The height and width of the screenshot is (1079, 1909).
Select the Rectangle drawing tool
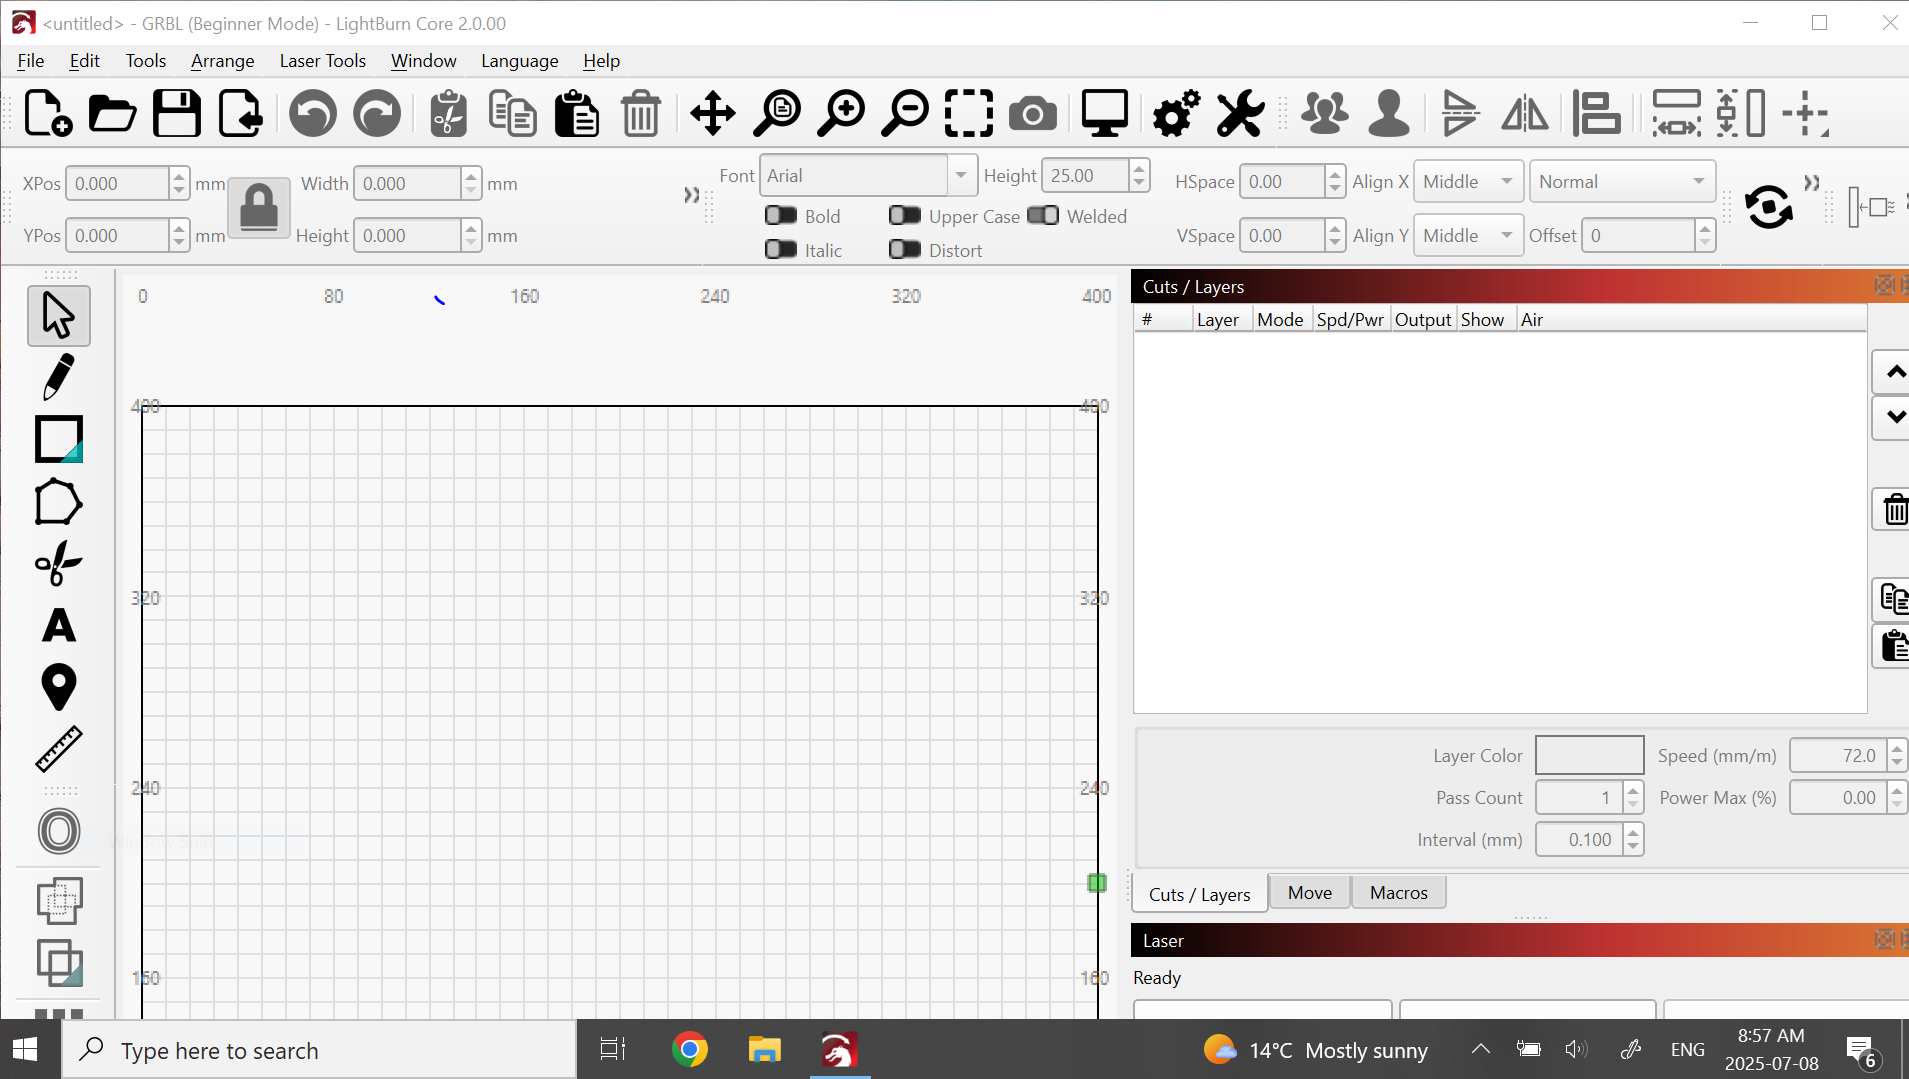pos(58,439)
